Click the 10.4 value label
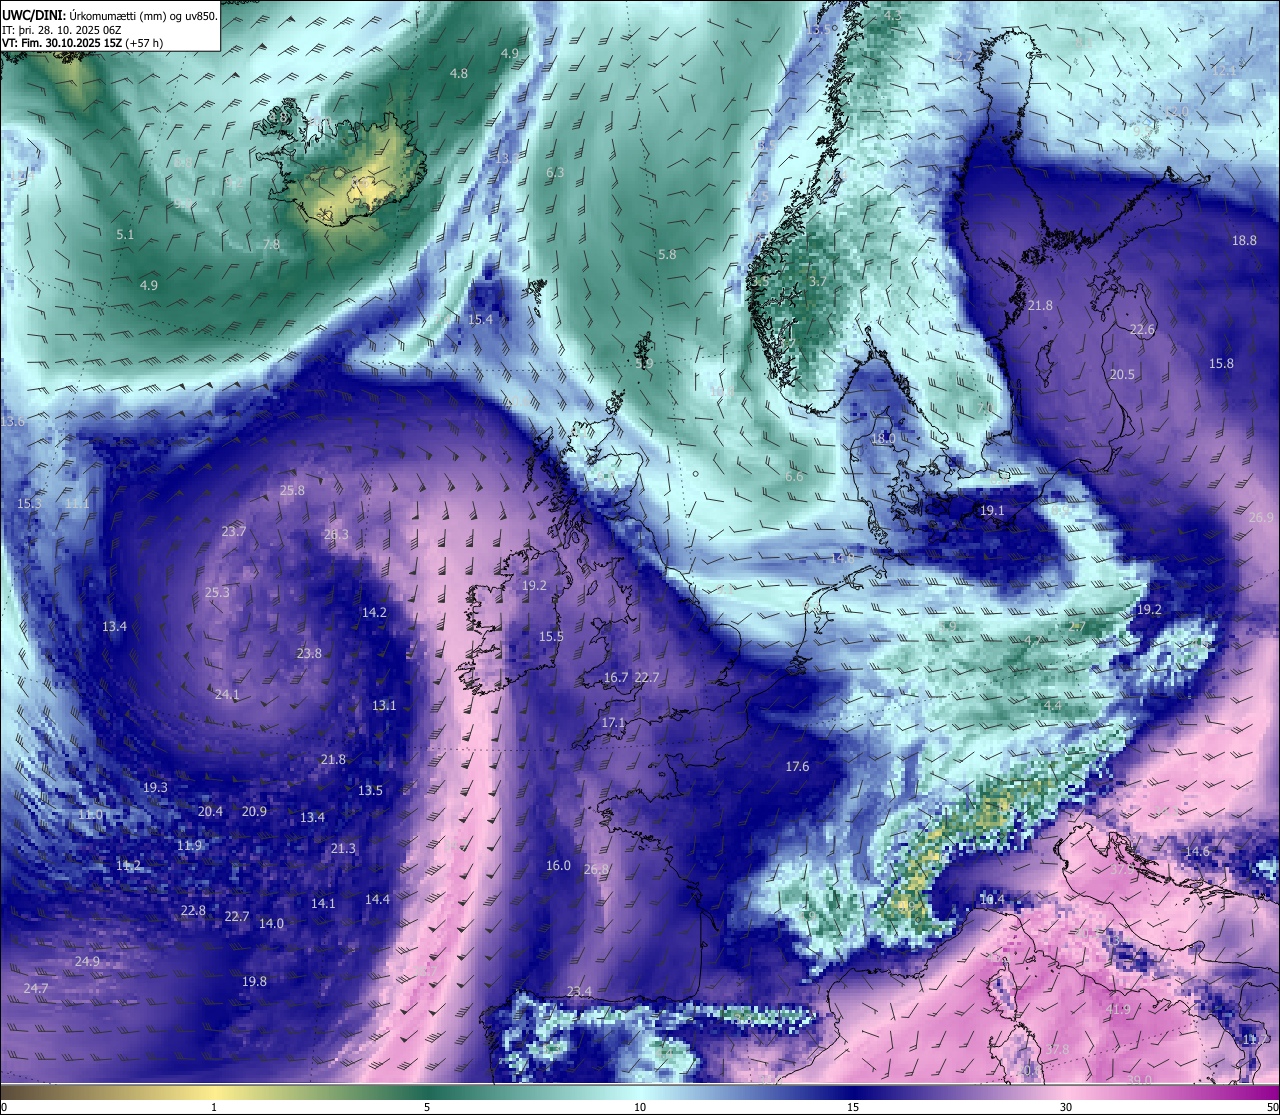 click(991, 899)
